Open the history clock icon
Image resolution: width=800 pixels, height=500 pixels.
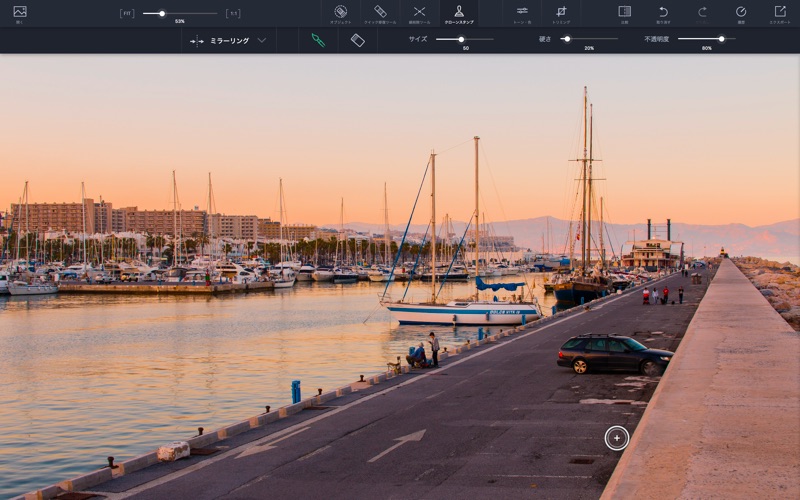741,13
